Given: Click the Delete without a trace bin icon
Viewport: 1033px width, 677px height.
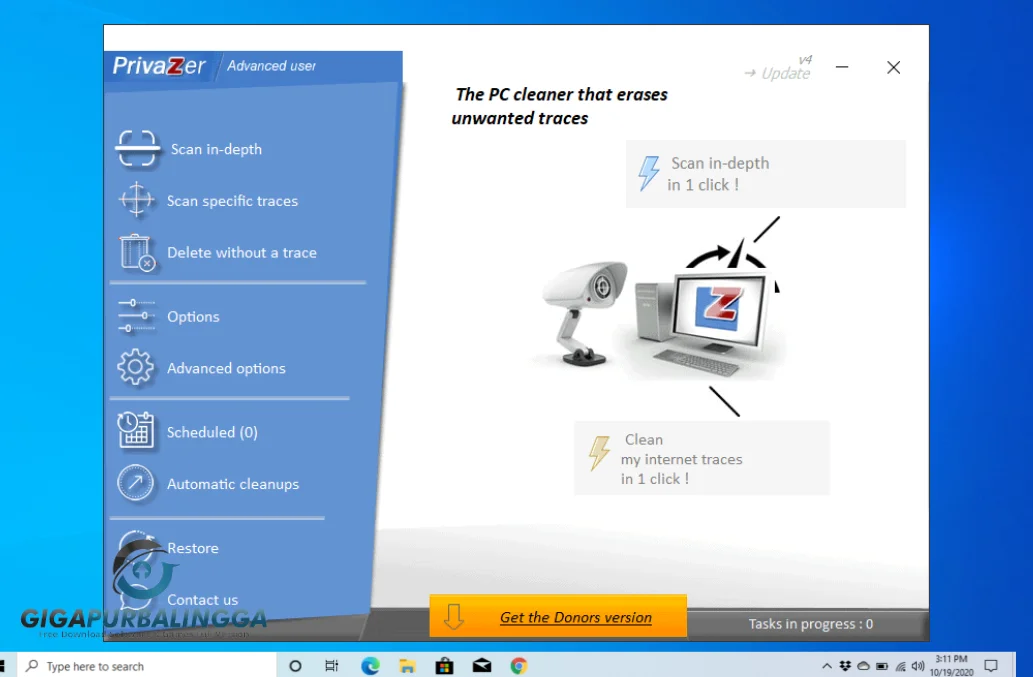Looking at the screenshot, I should pyautogui.click(x=137, y=252).
